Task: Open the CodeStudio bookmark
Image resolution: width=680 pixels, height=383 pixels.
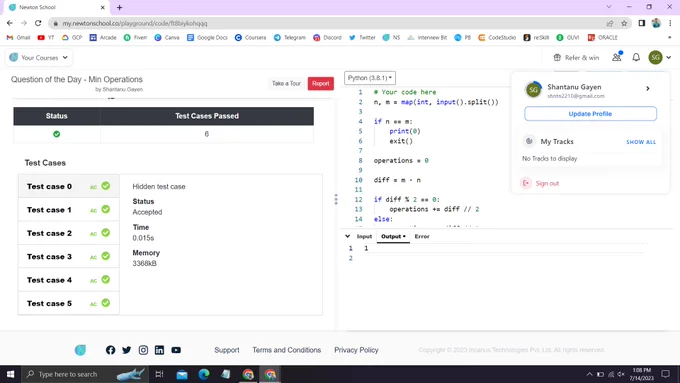Action: 497,38
